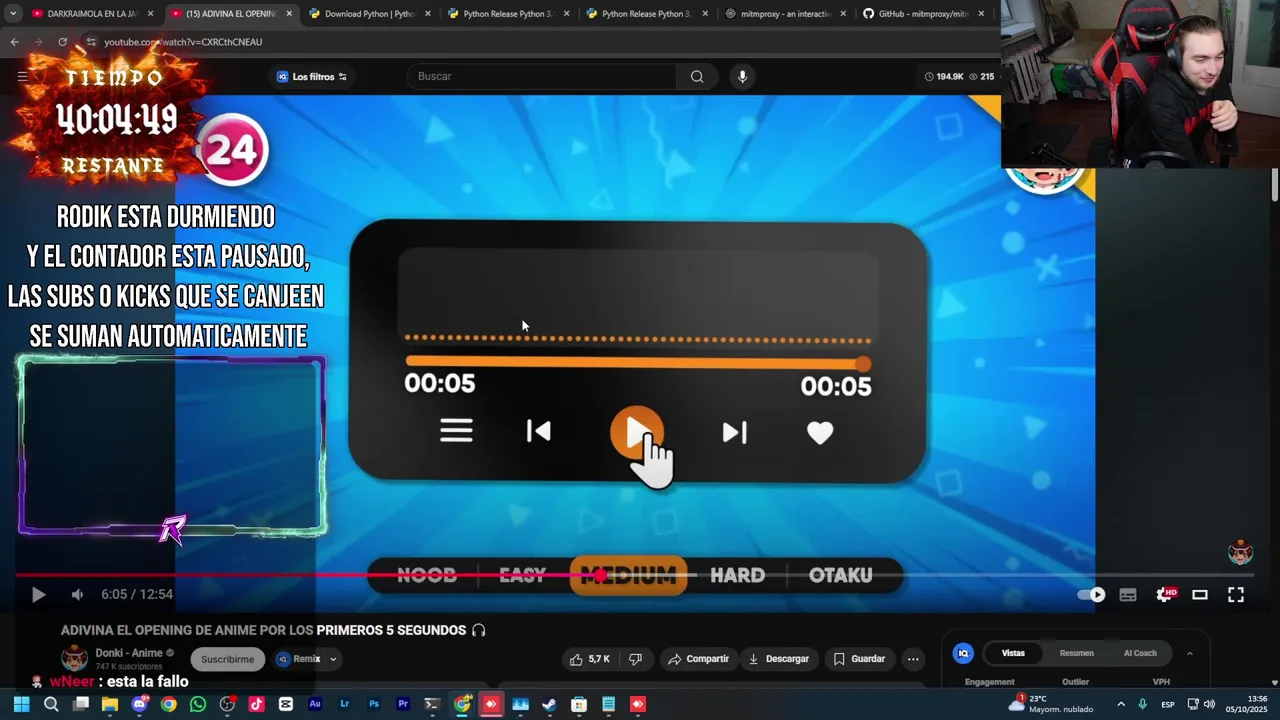Mute the video with the speaker icon
The width and height of the screenshot is (1280, 720).
point(77,594)
